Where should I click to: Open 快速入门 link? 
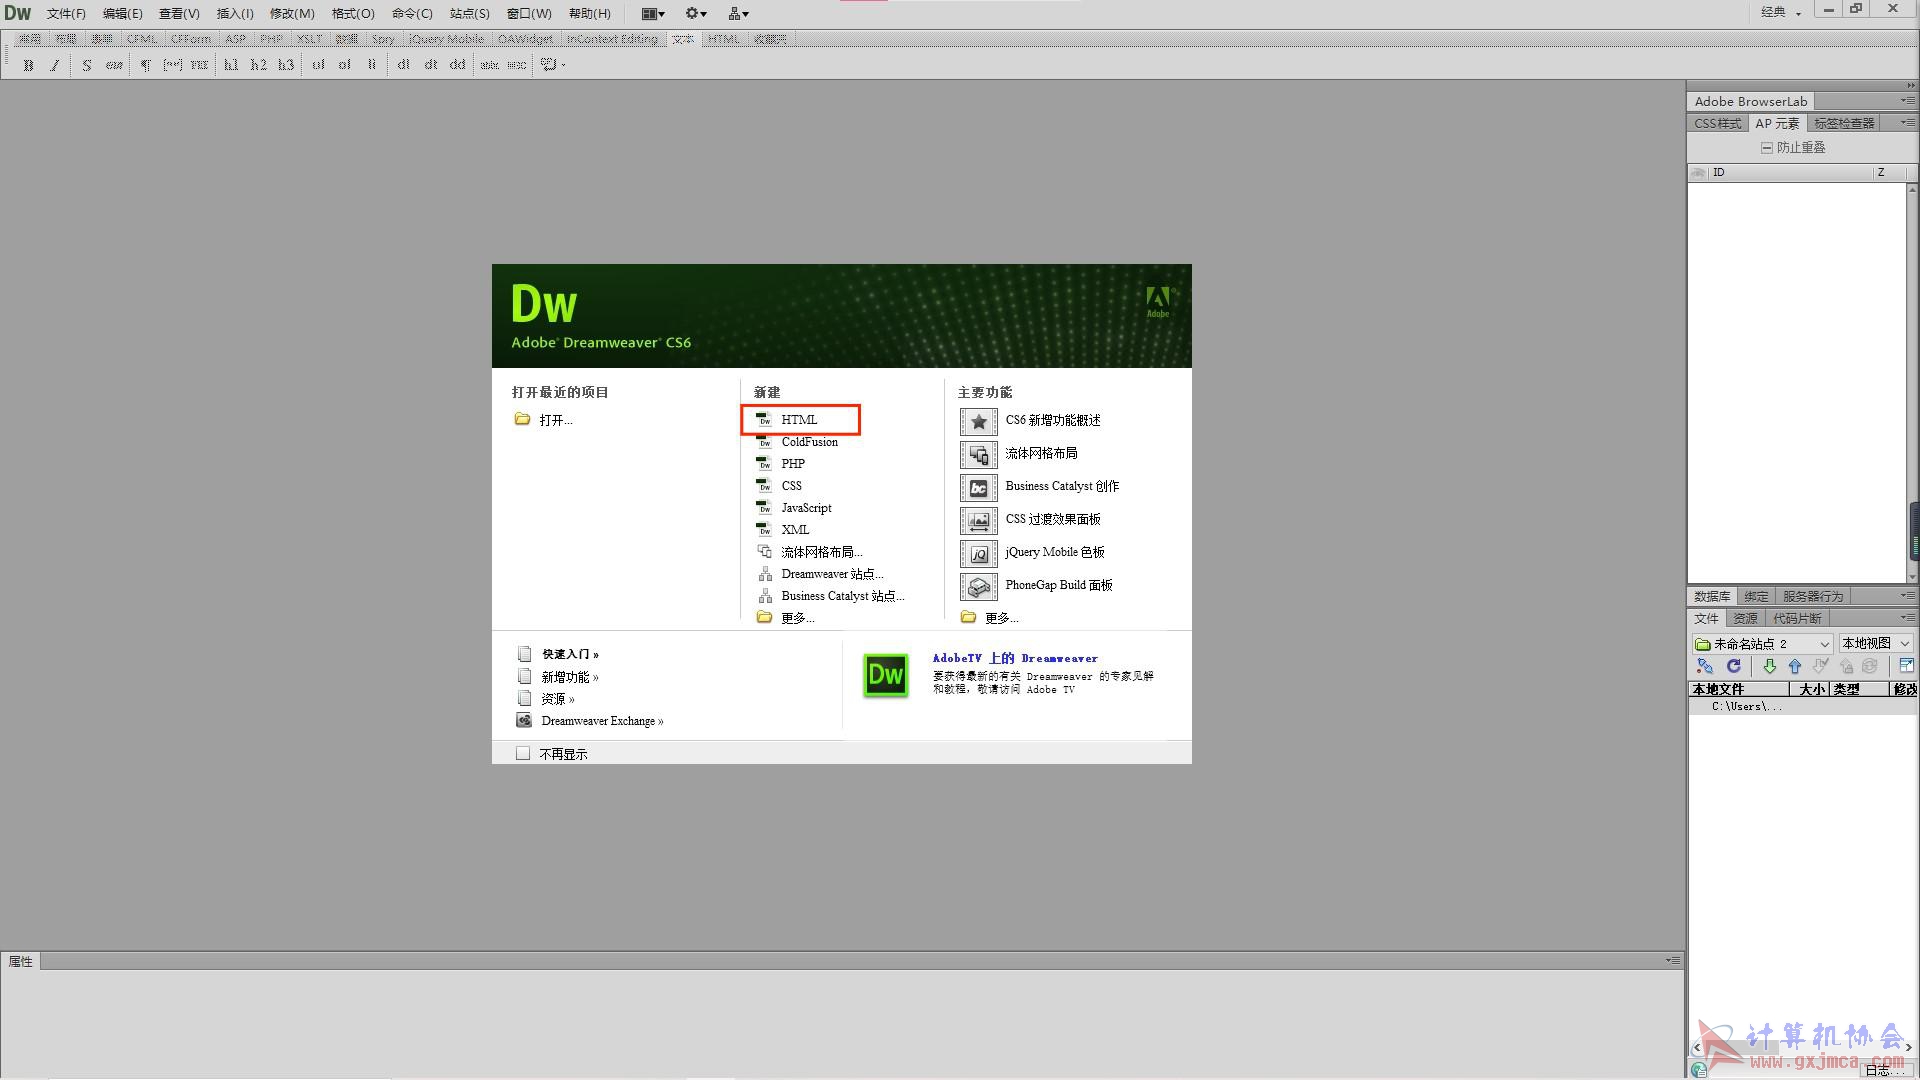click(570, 654)
